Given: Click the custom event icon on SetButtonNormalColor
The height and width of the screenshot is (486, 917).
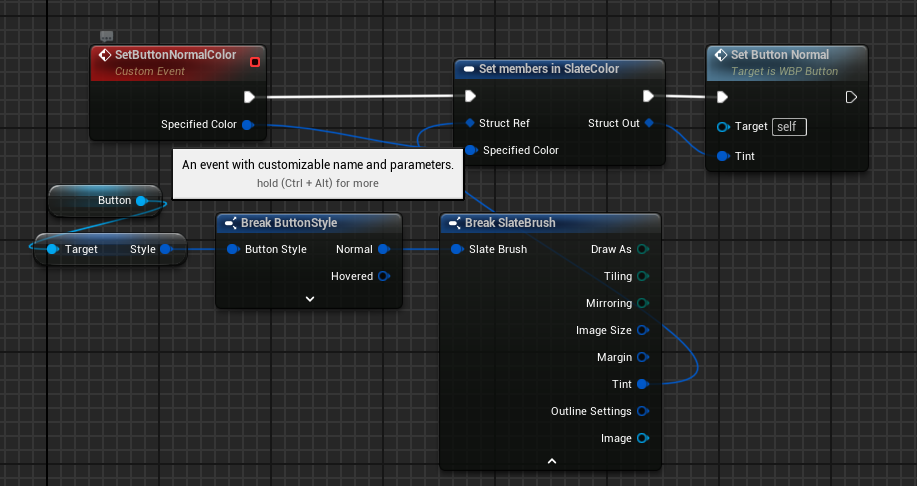Looking at the screenshot, I should point(105,55).
